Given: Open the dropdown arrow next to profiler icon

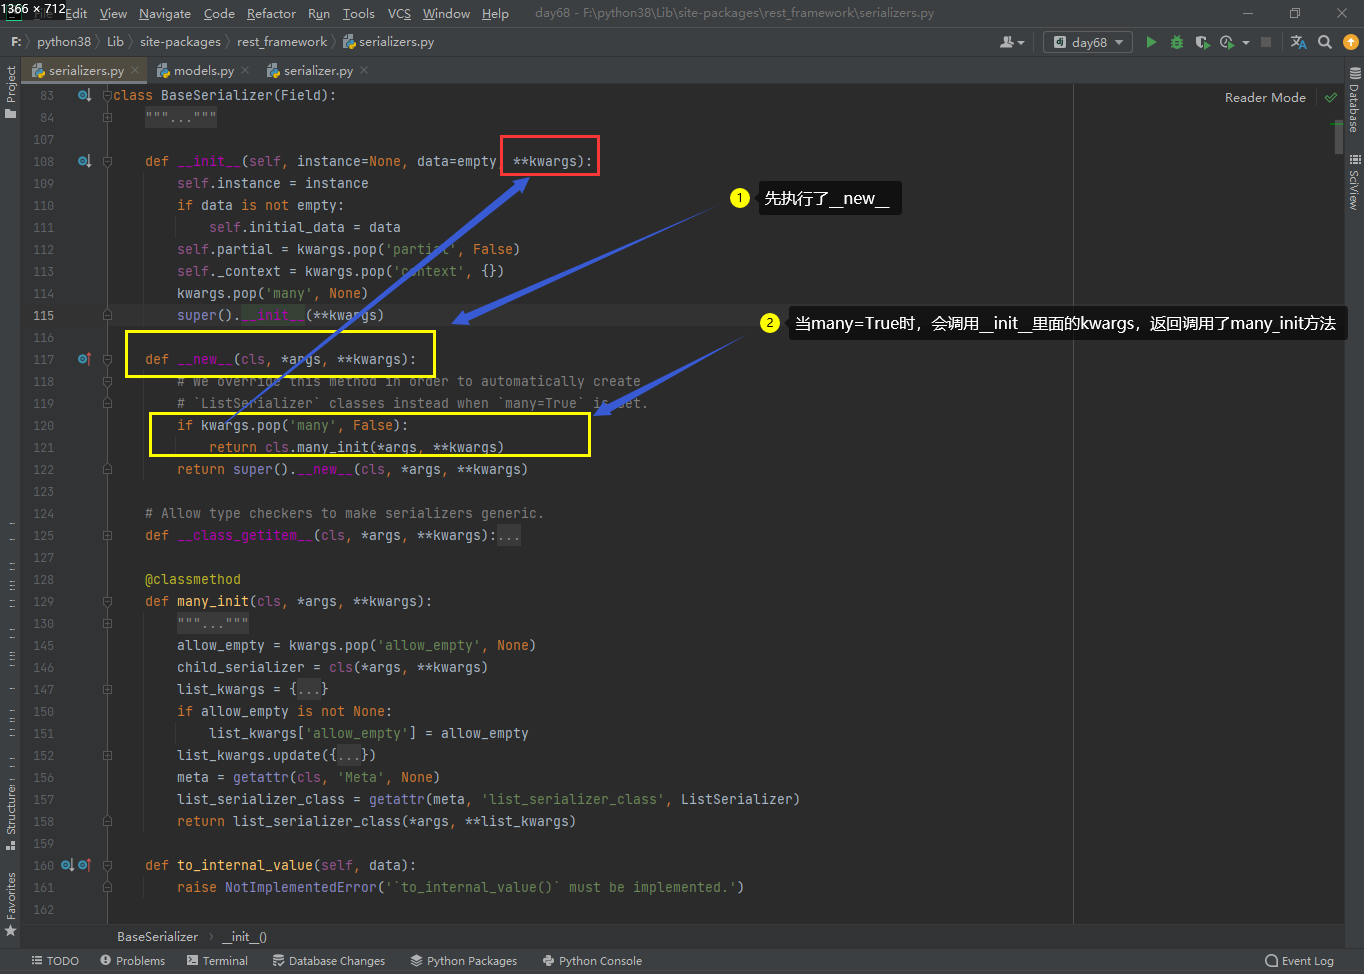Looking at the screenshot, I should click(1246, 42).
